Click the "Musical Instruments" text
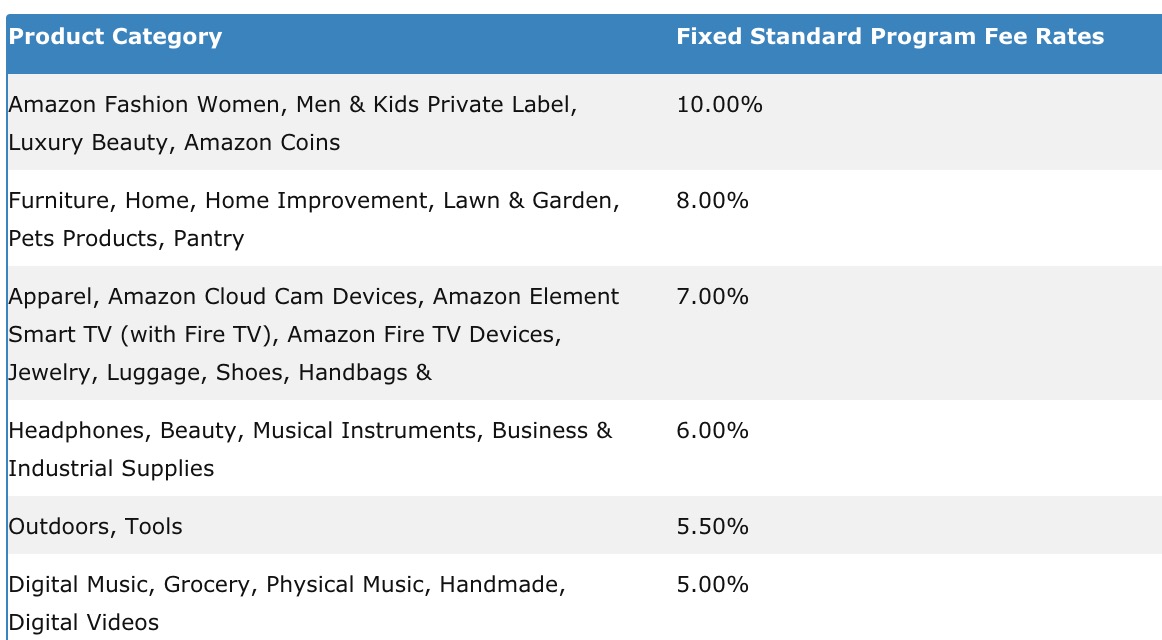 click(x=363, y=431)
